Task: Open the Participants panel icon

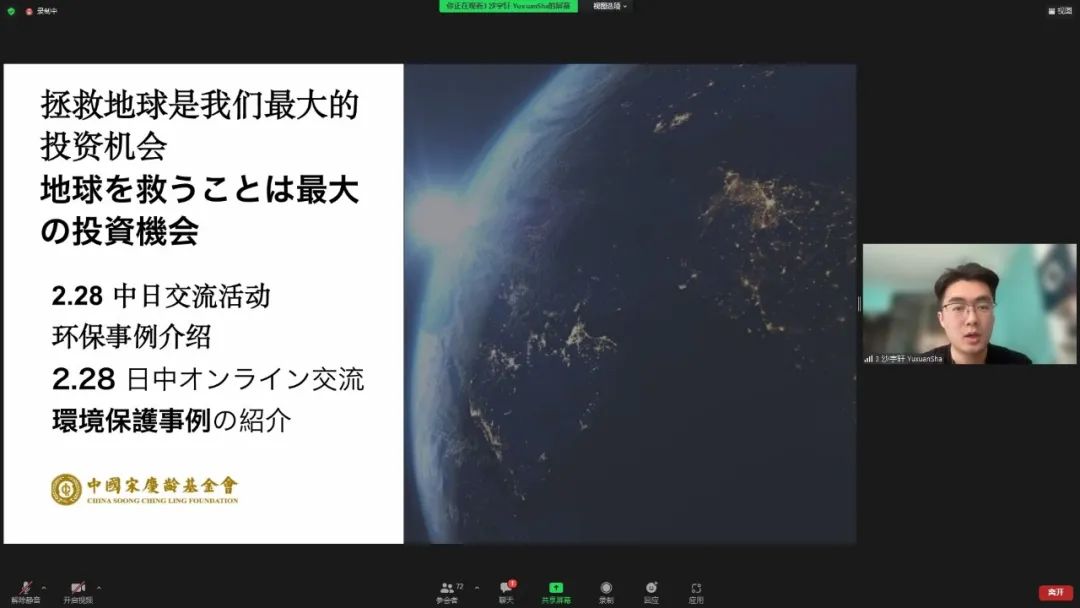Action: coord(446,588)
